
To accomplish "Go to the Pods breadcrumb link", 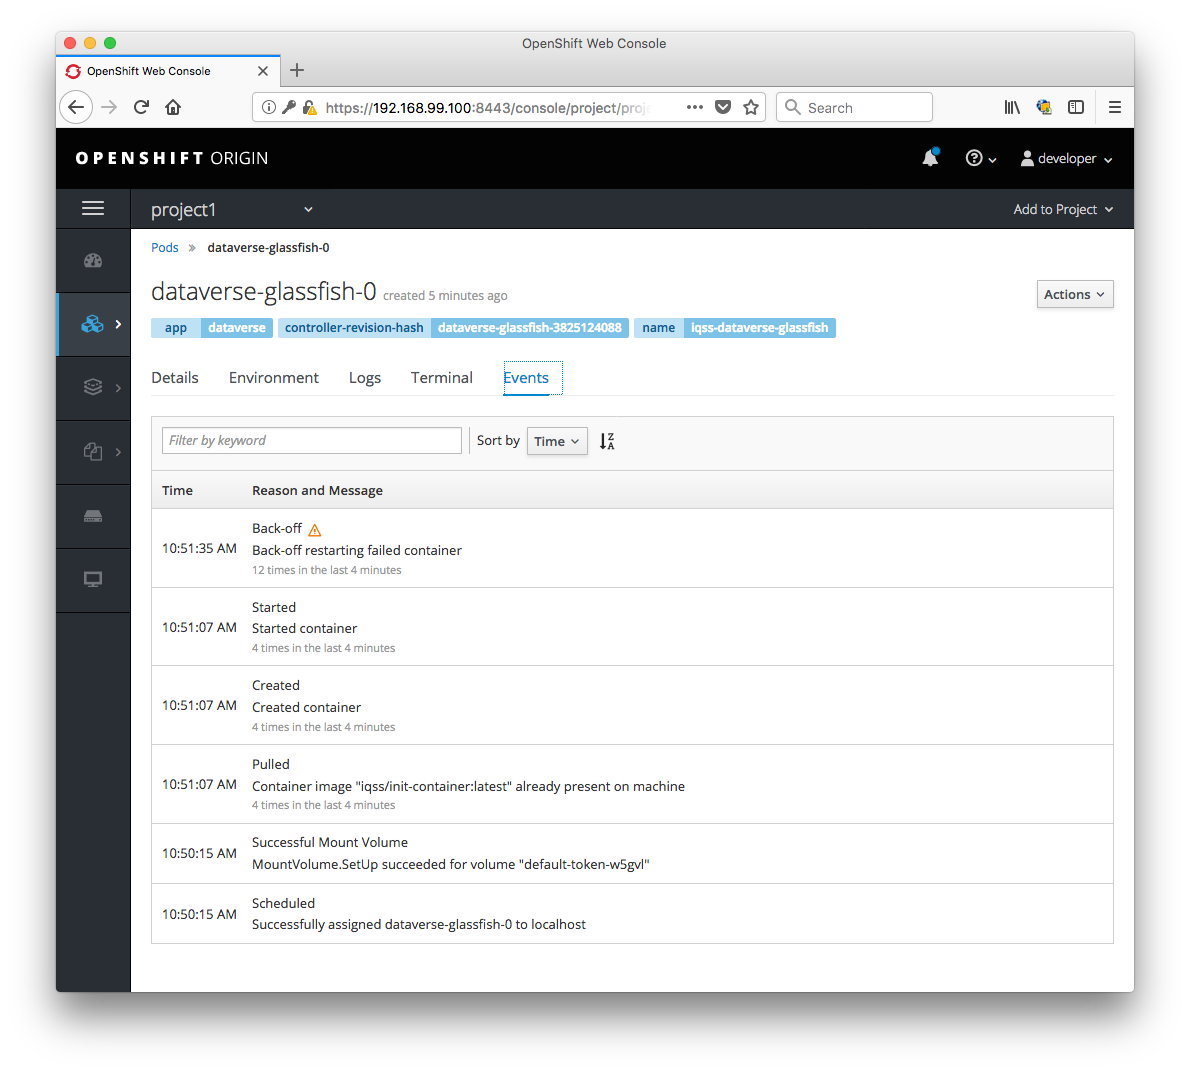I will pyautogui.click(x=165, y=247).
